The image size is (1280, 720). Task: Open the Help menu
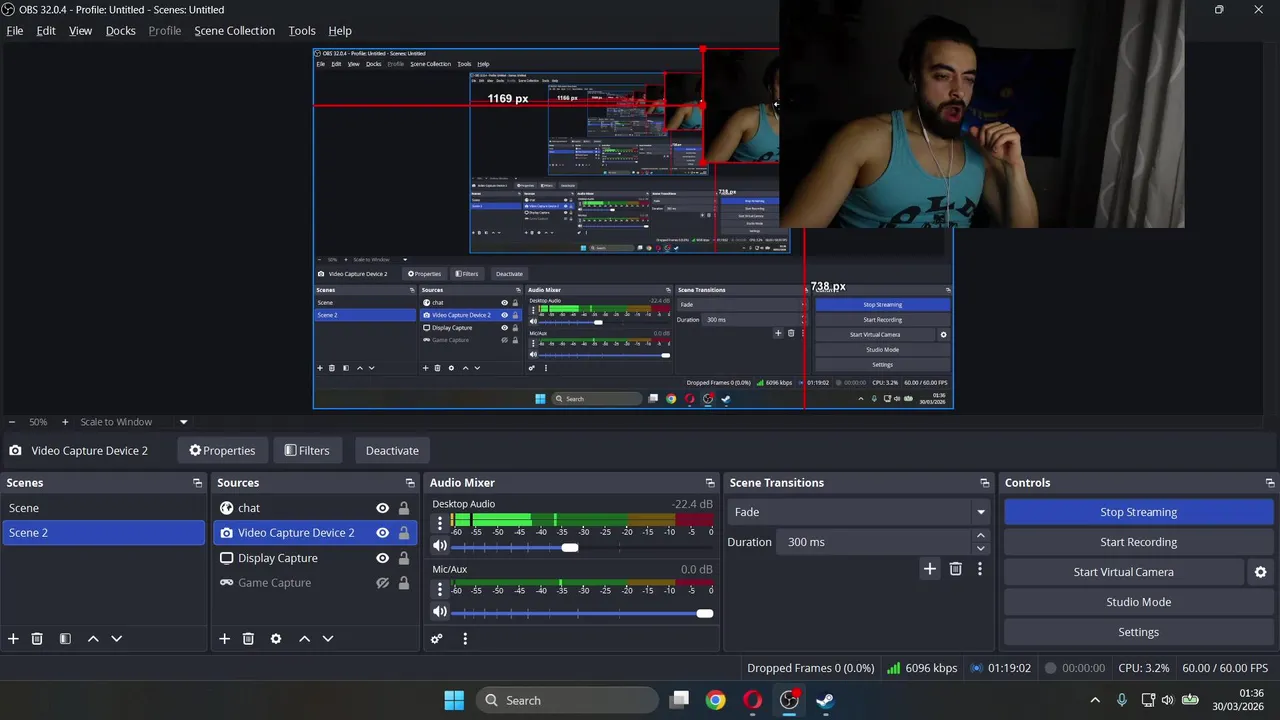tap(340, 31)
